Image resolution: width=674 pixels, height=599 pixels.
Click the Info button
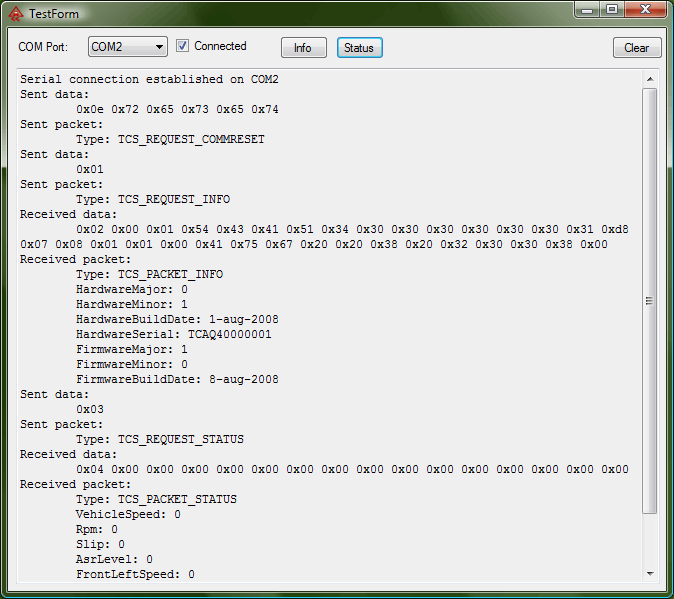[x=303, y=47]
